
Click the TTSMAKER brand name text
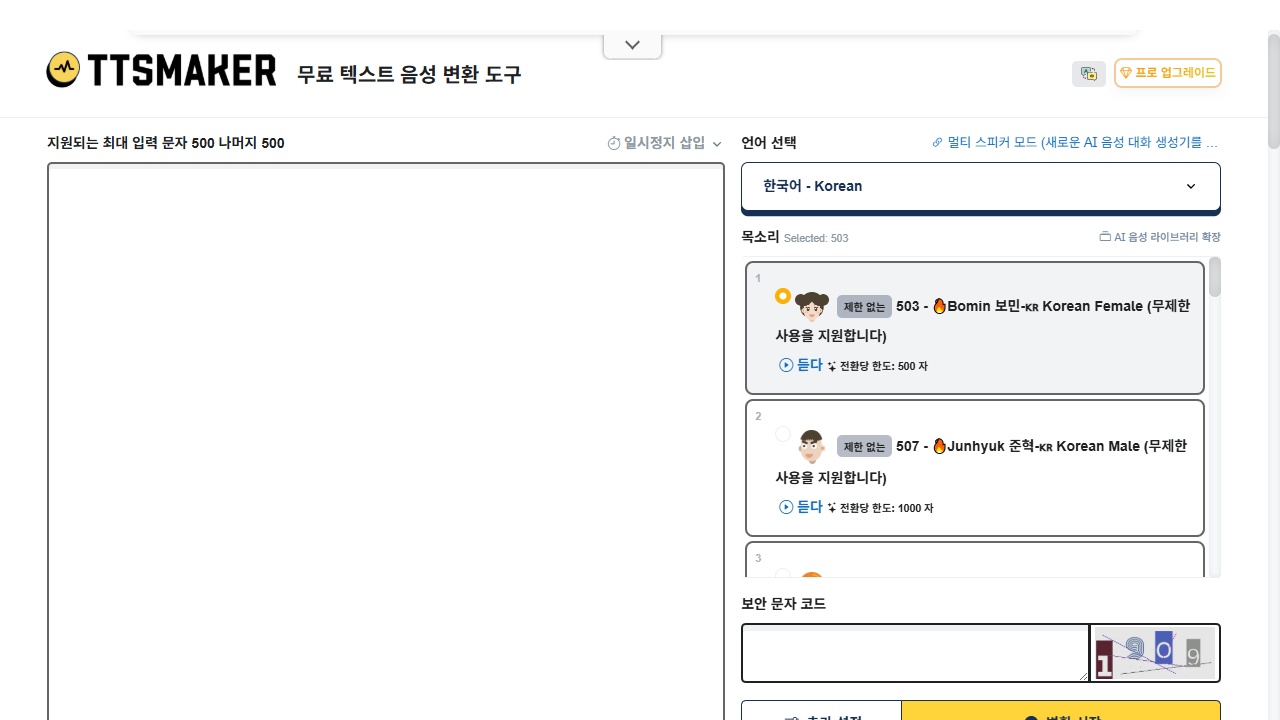[x=181, y=70]
